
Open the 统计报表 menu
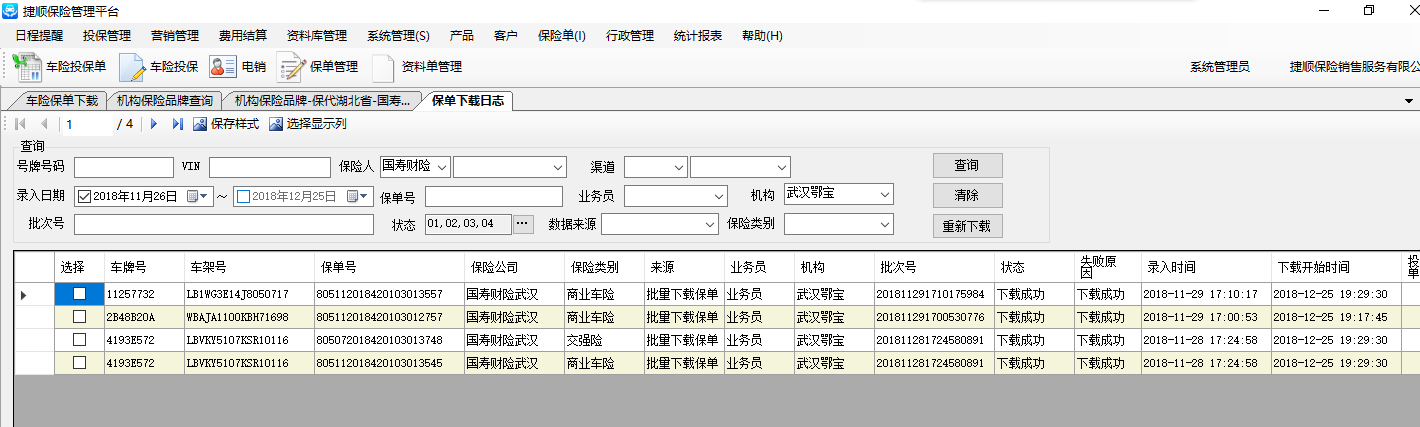[x=698, y=36]
